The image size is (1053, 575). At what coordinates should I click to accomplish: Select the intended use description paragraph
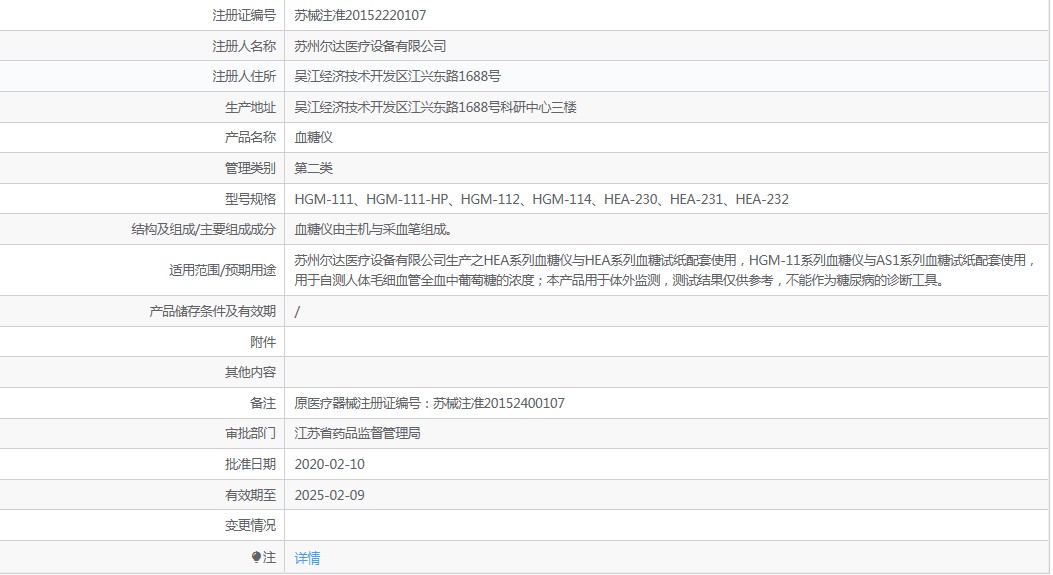(x=664, y=270)
